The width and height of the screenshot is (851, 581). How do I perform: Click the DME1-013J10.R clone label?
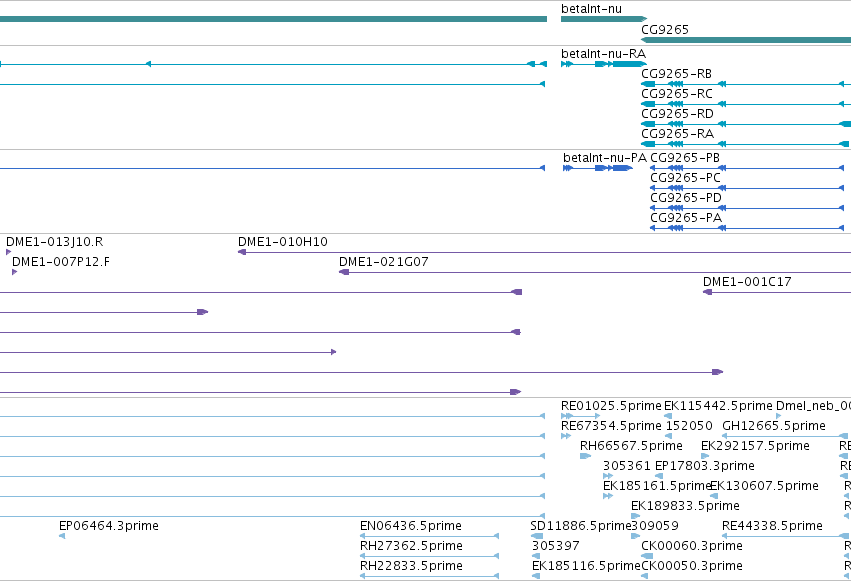click(54, 242)
